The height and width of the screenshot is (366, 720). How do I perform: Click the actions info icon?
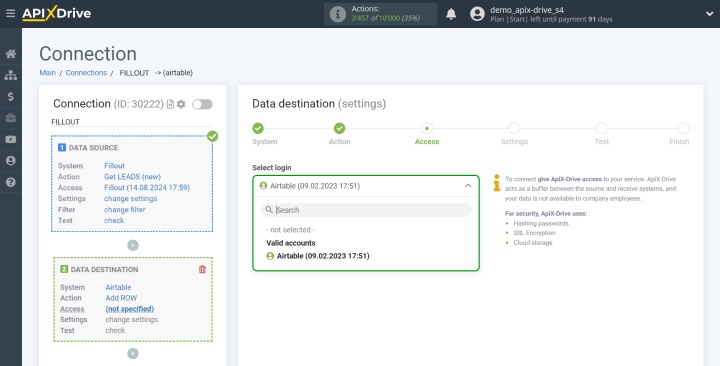pos(338,14)
